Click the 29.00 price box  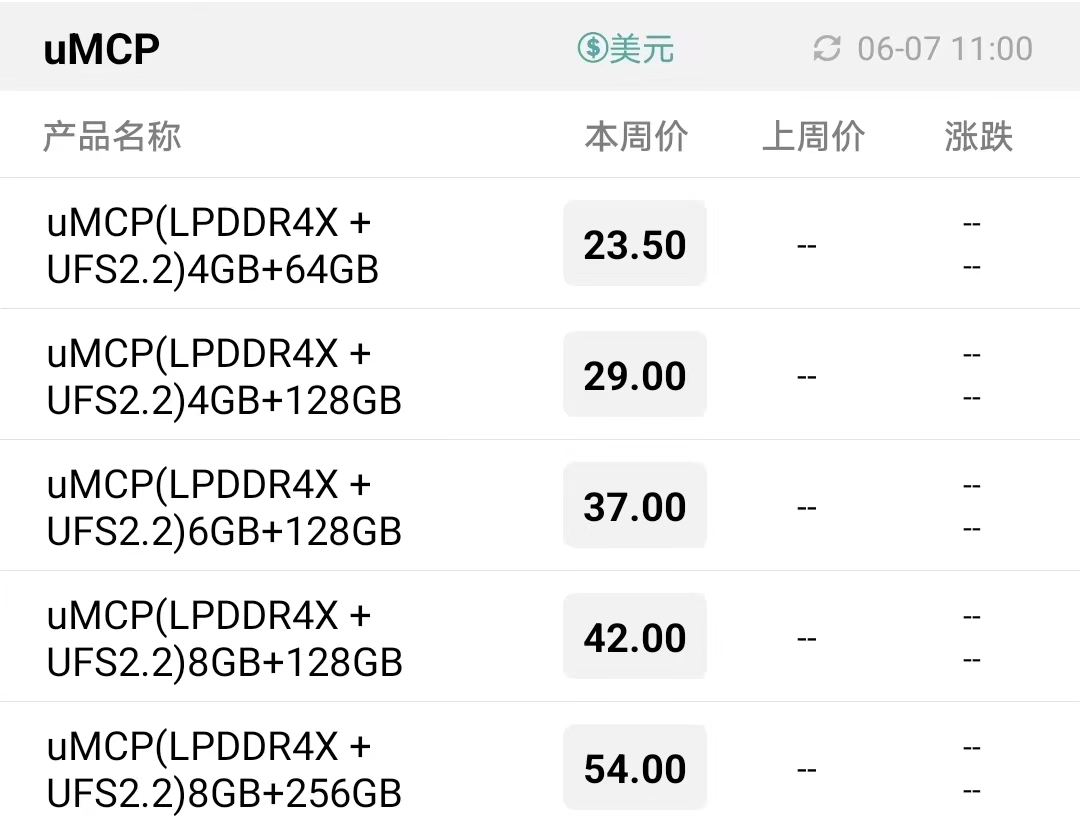pyautogui.click(x=635, y=374)
